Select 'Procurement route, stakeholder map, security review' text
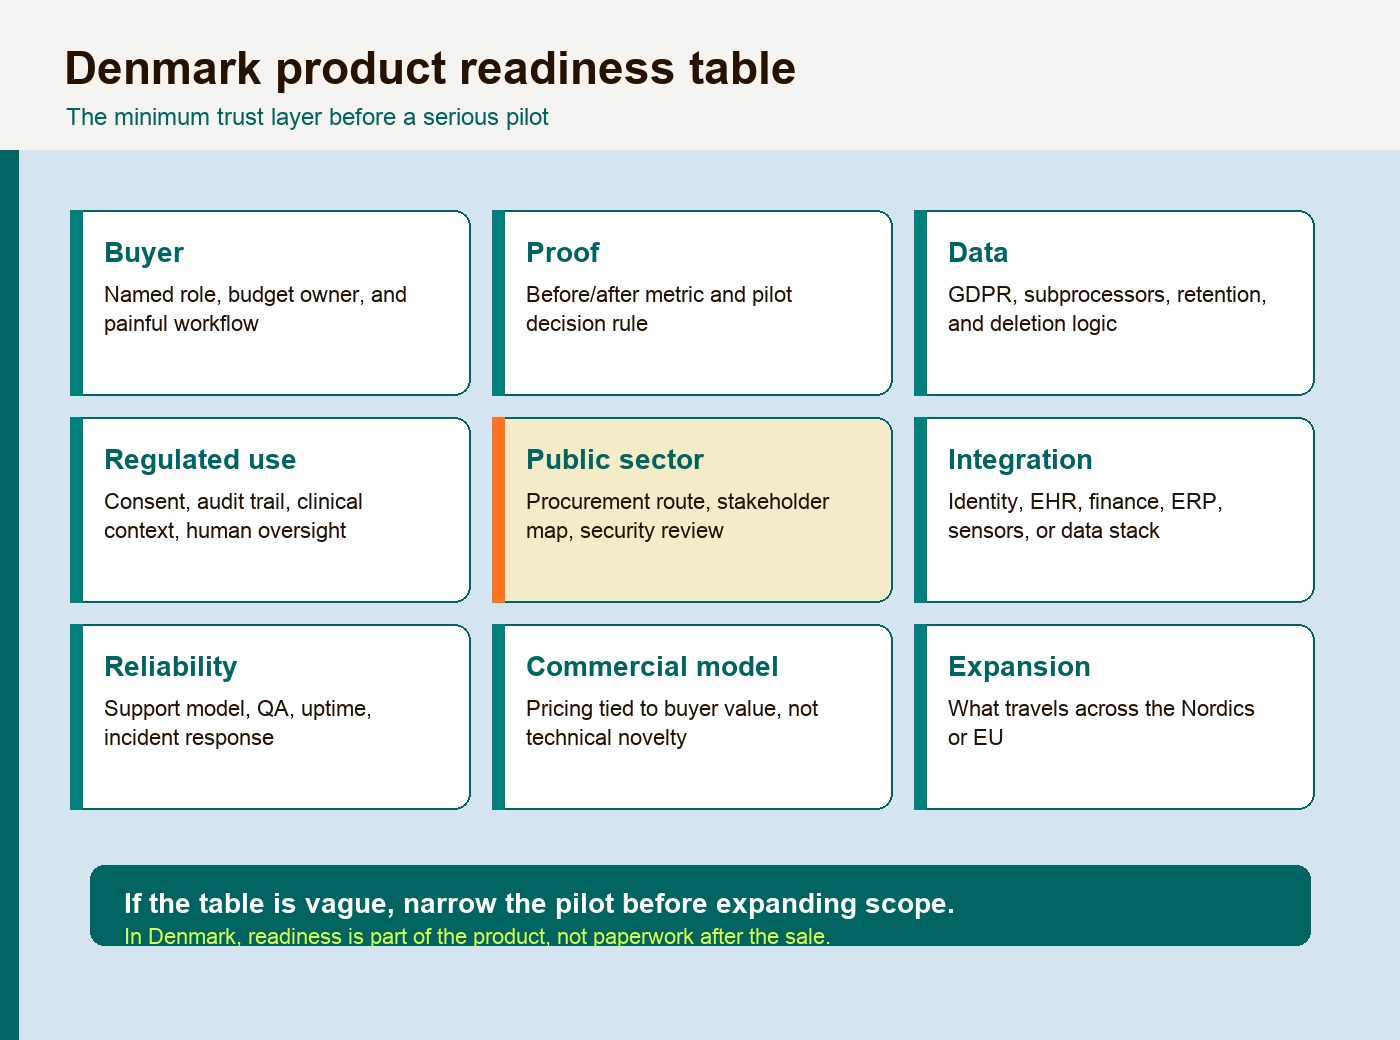 click(677, 516)
